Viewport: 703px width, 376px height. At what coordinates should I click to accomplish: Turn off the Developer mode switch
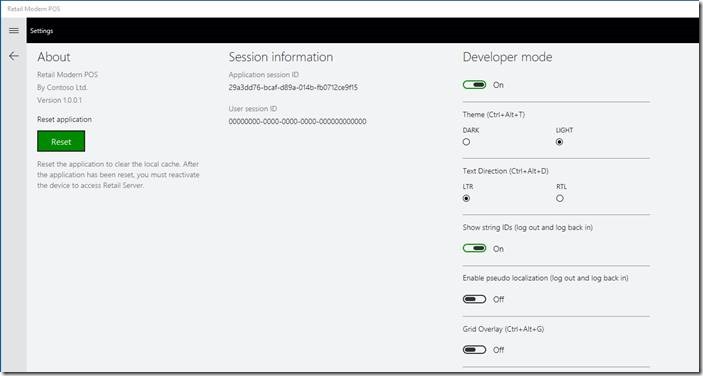tap(474, 85)
